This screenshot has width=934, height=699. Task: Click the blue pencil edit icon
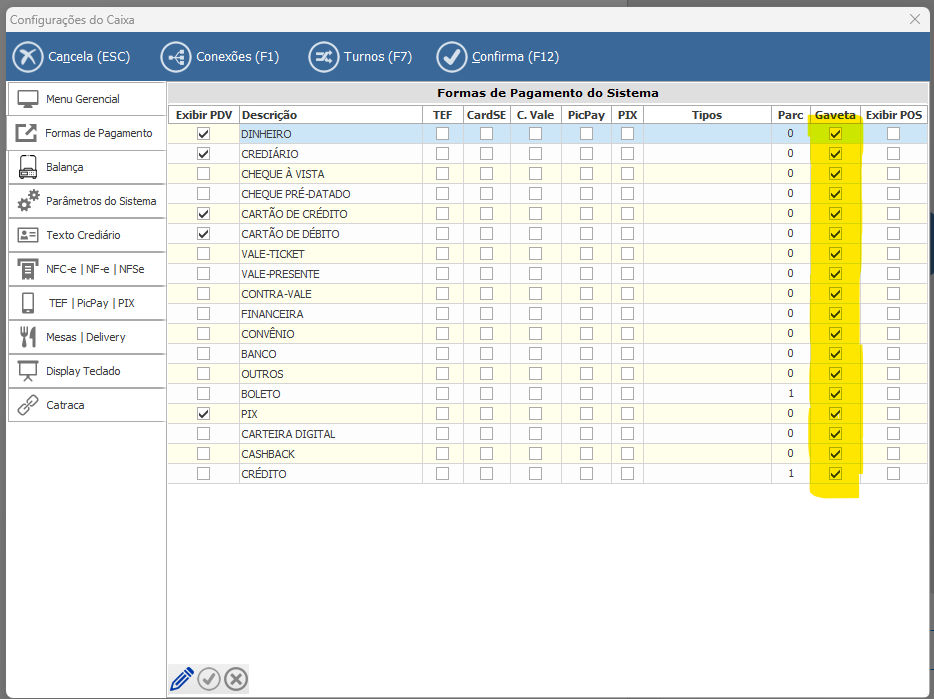click(182, 680)
